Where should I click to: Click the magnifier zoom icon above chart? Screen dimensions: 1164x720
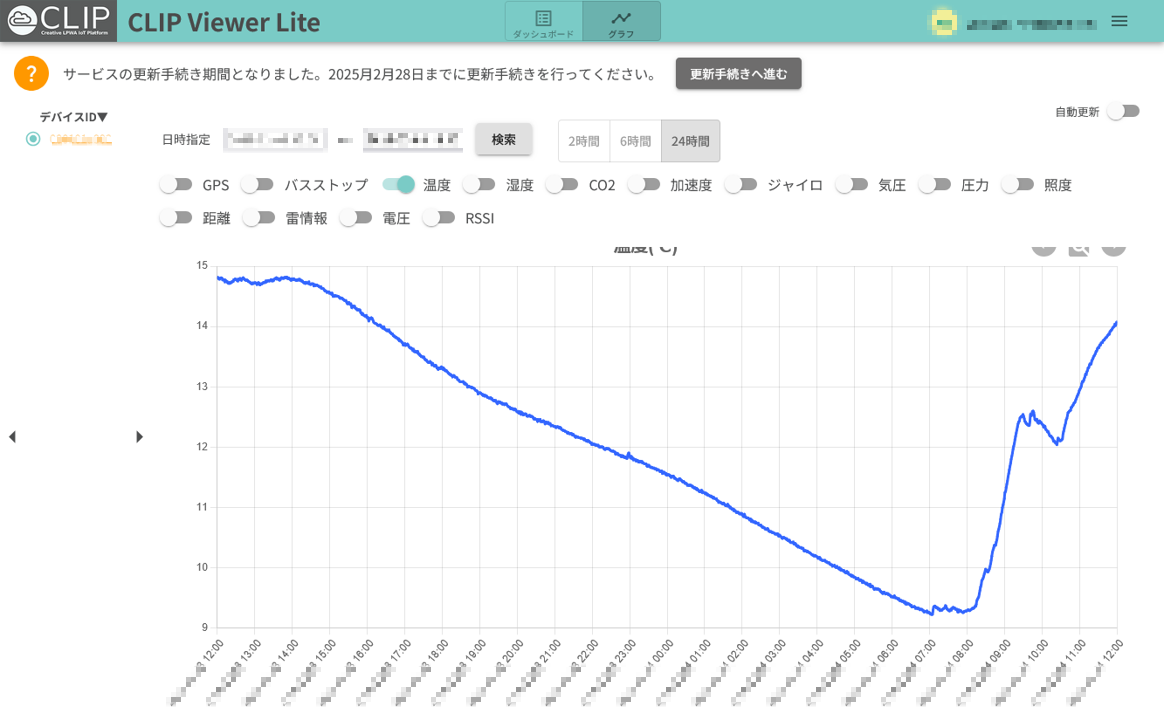tap(1078, 247)
